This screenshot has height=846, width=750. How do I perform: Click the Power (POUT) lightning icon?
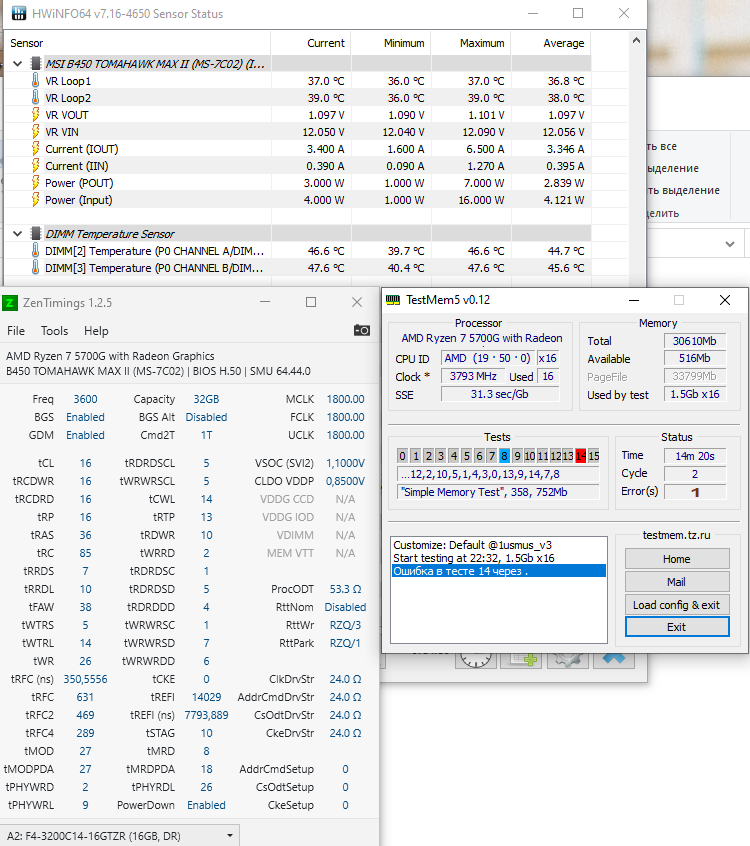tap(36, 182)
